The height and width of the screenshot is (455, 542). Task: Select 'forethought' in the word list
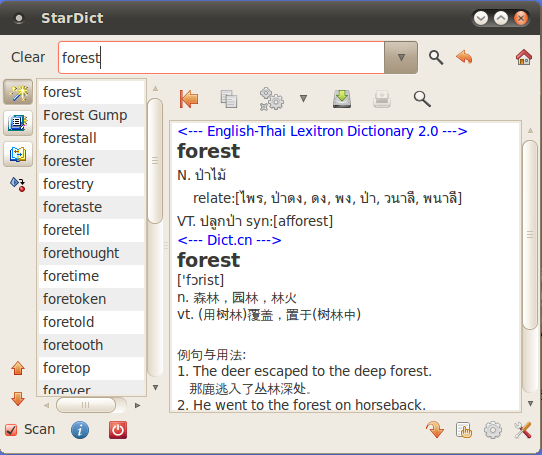click(x=91, y=253)
